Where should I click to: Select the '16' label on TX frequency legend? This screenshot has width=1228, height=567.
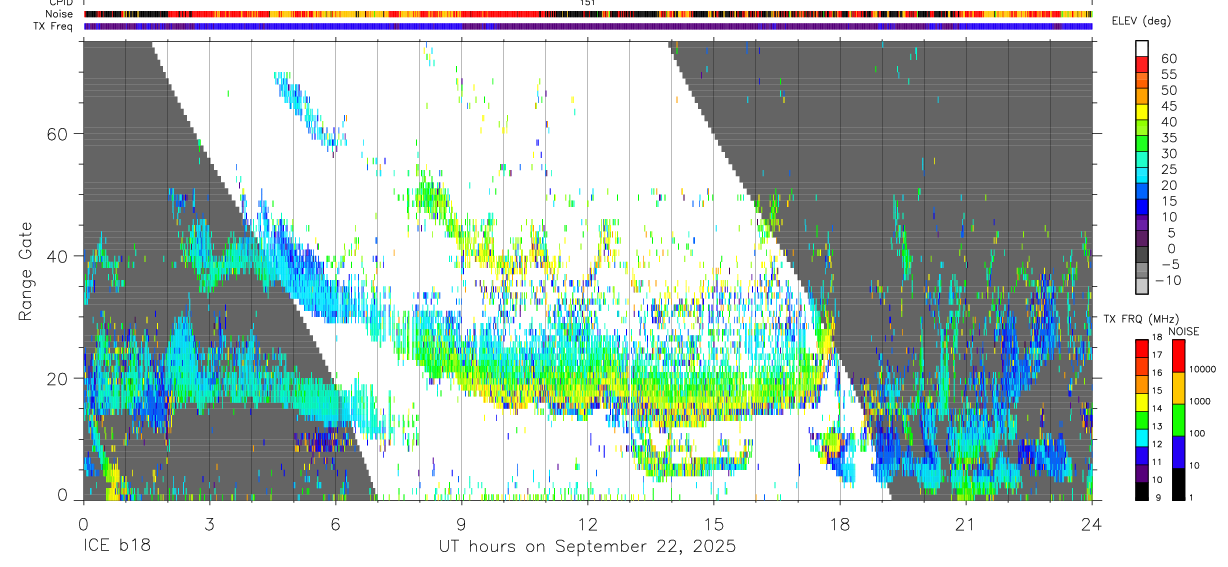tap(1156, 372)
